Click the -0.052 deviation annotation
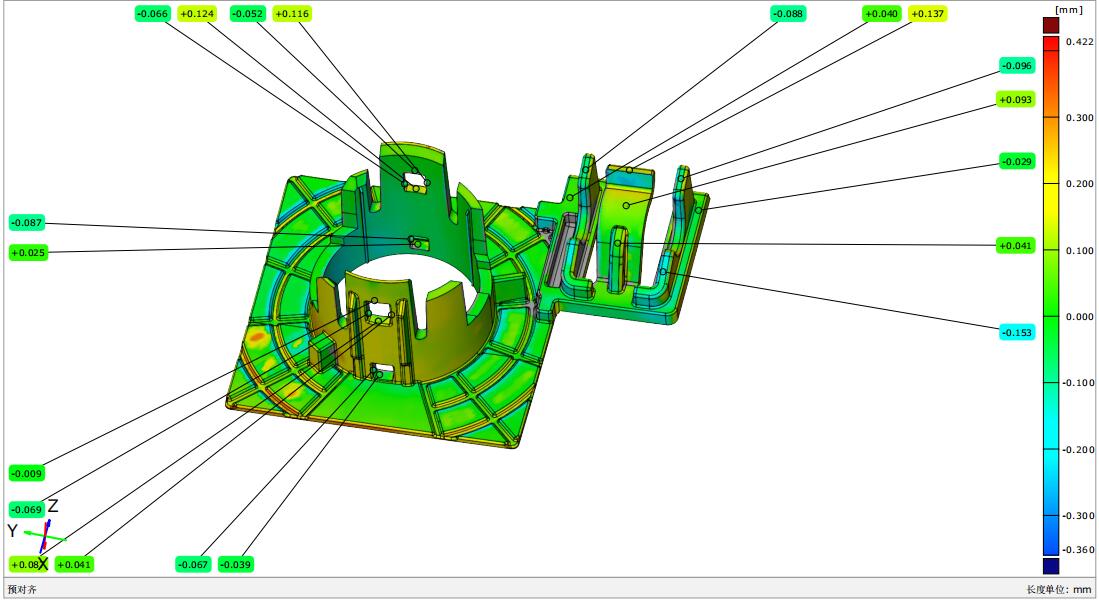The image size is (1099, 602). (247, 14)
